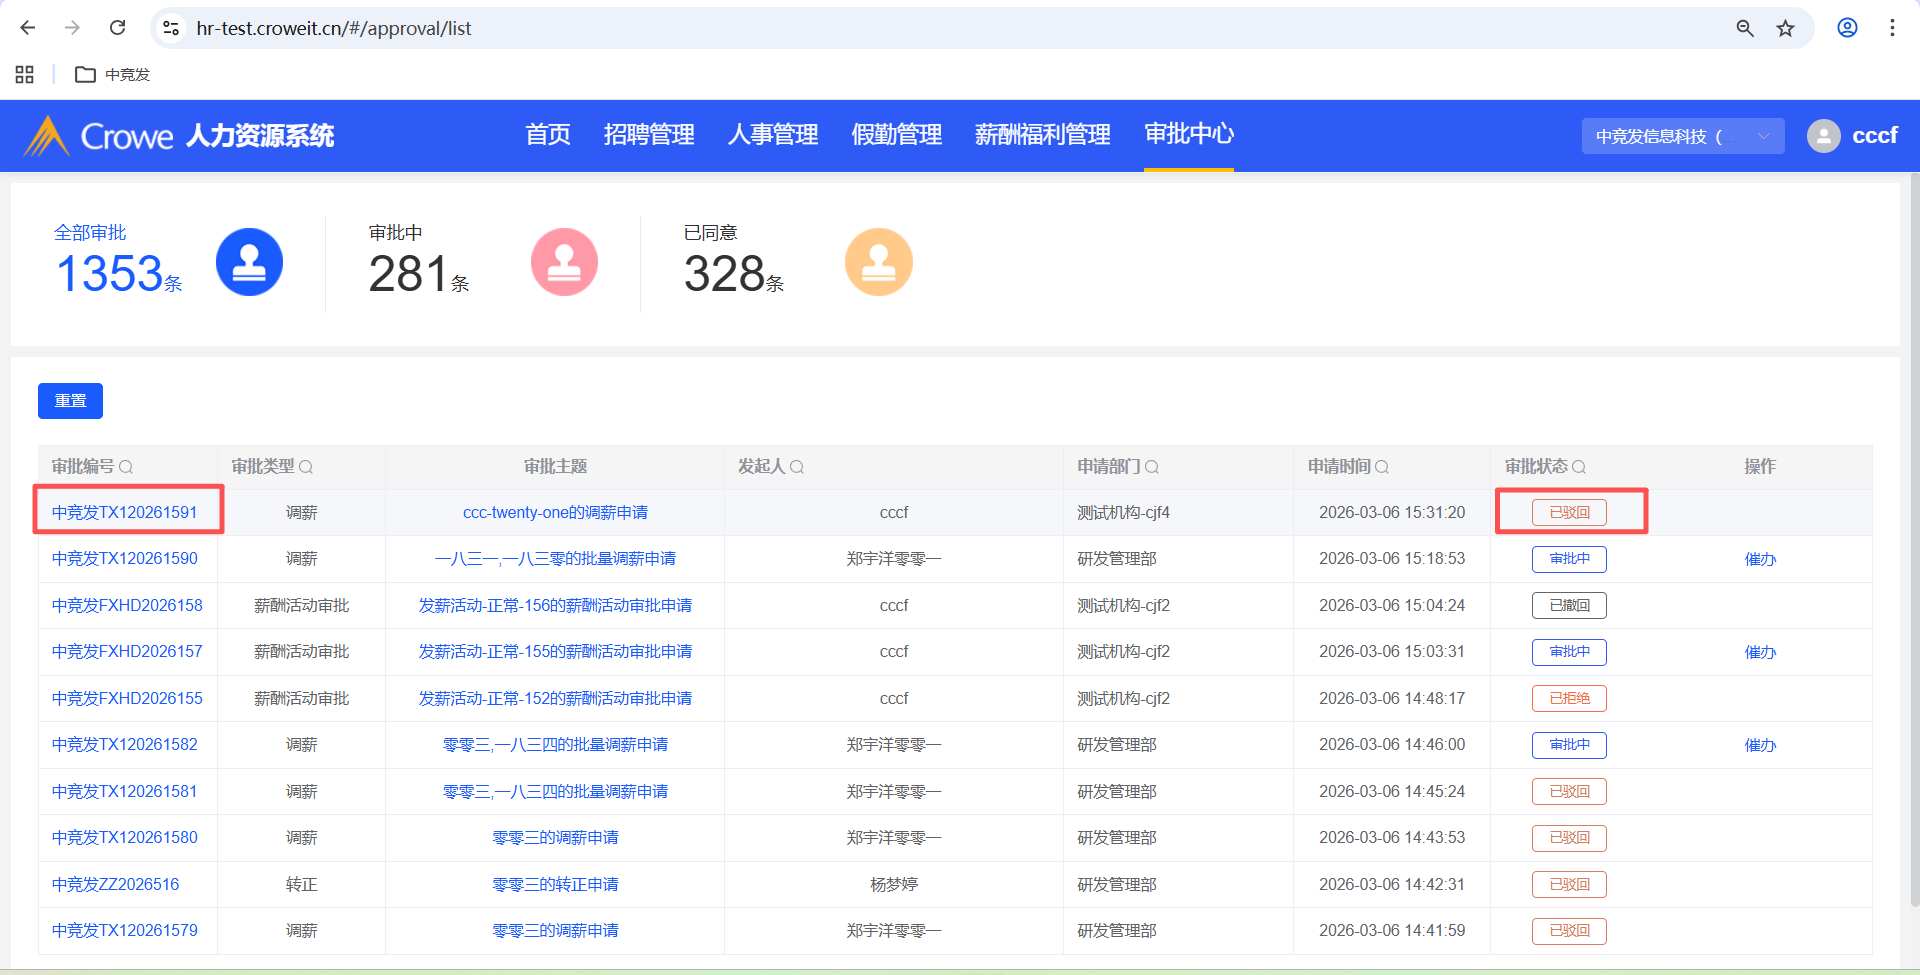Viewport: 1920px width, 975px height.
Task: Click the search icon beside 审批状态 header
Action: pos(1579,467)
